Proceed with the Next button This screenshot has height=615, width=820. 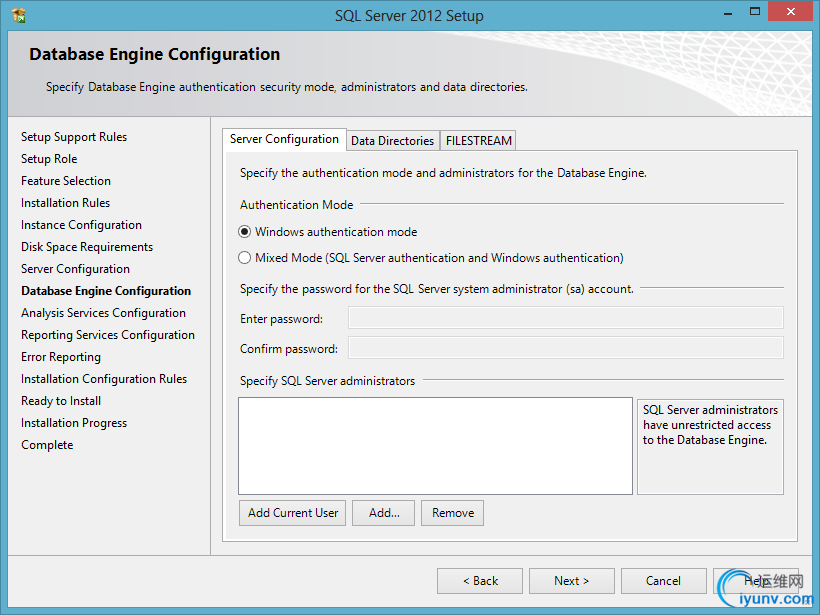pos(572,581)
